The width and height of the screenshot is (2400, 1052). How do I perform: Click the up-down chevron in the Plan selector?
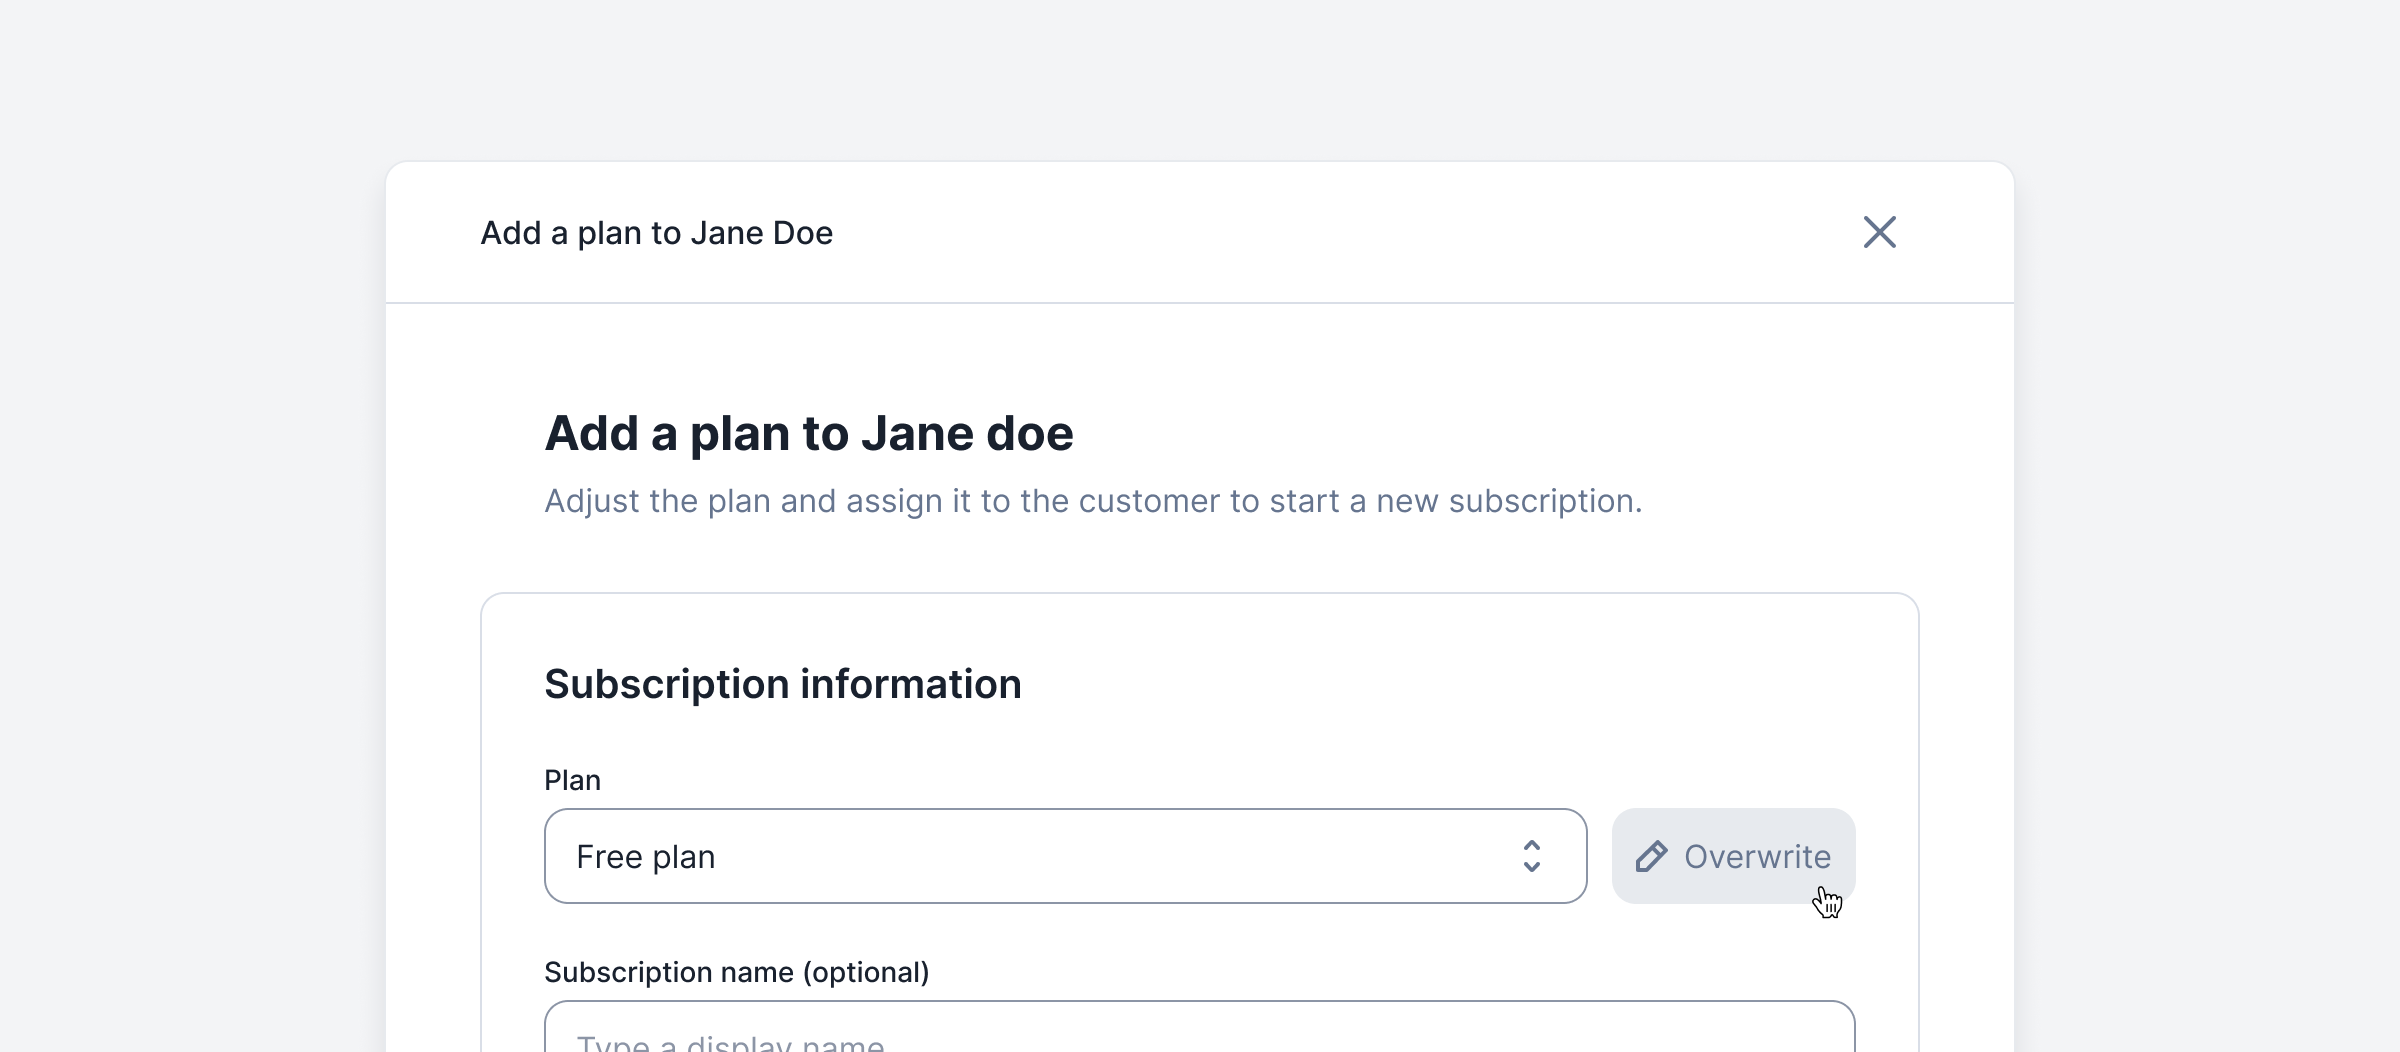pos(1531,856)
